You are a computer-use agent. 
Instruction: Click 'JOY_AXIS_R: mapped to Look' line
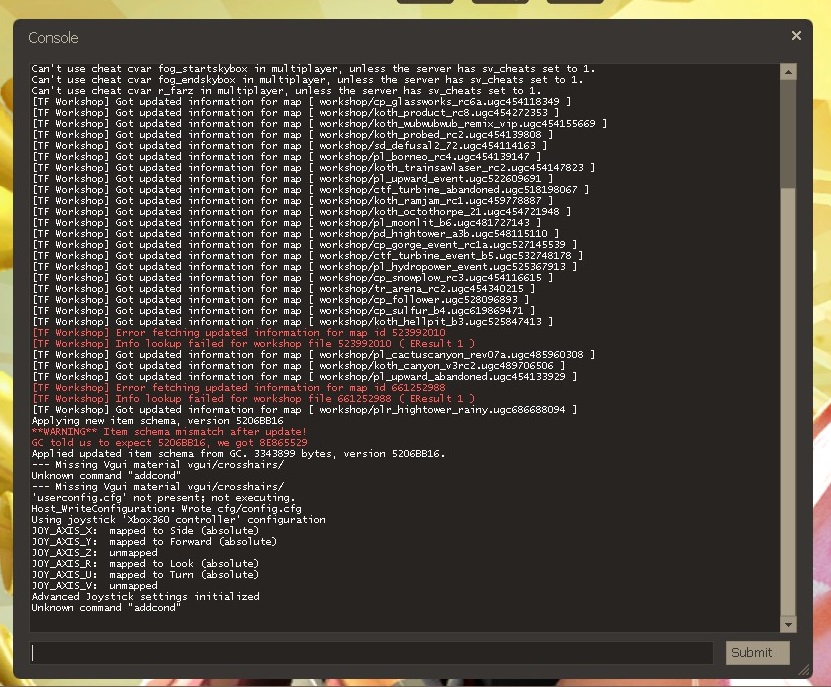pos(145,563)
